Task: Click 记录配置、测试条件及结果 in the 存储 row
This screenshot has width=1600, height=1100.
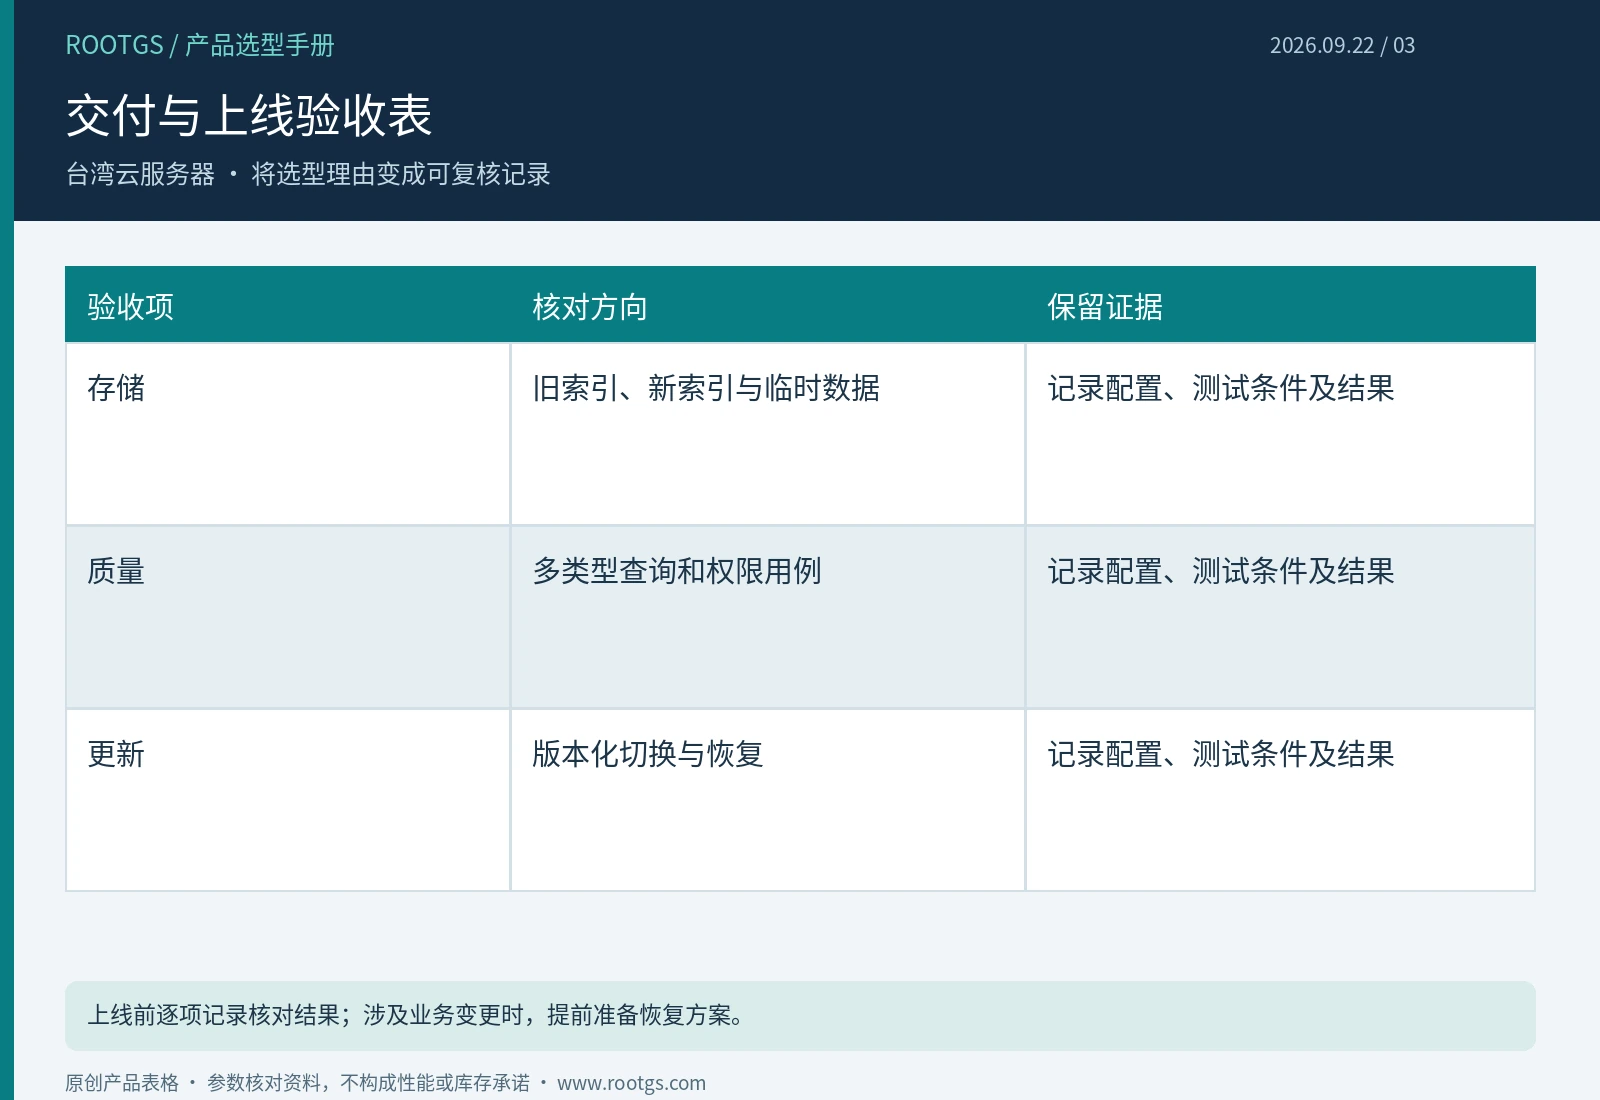Action: (x=1280, y=434)
